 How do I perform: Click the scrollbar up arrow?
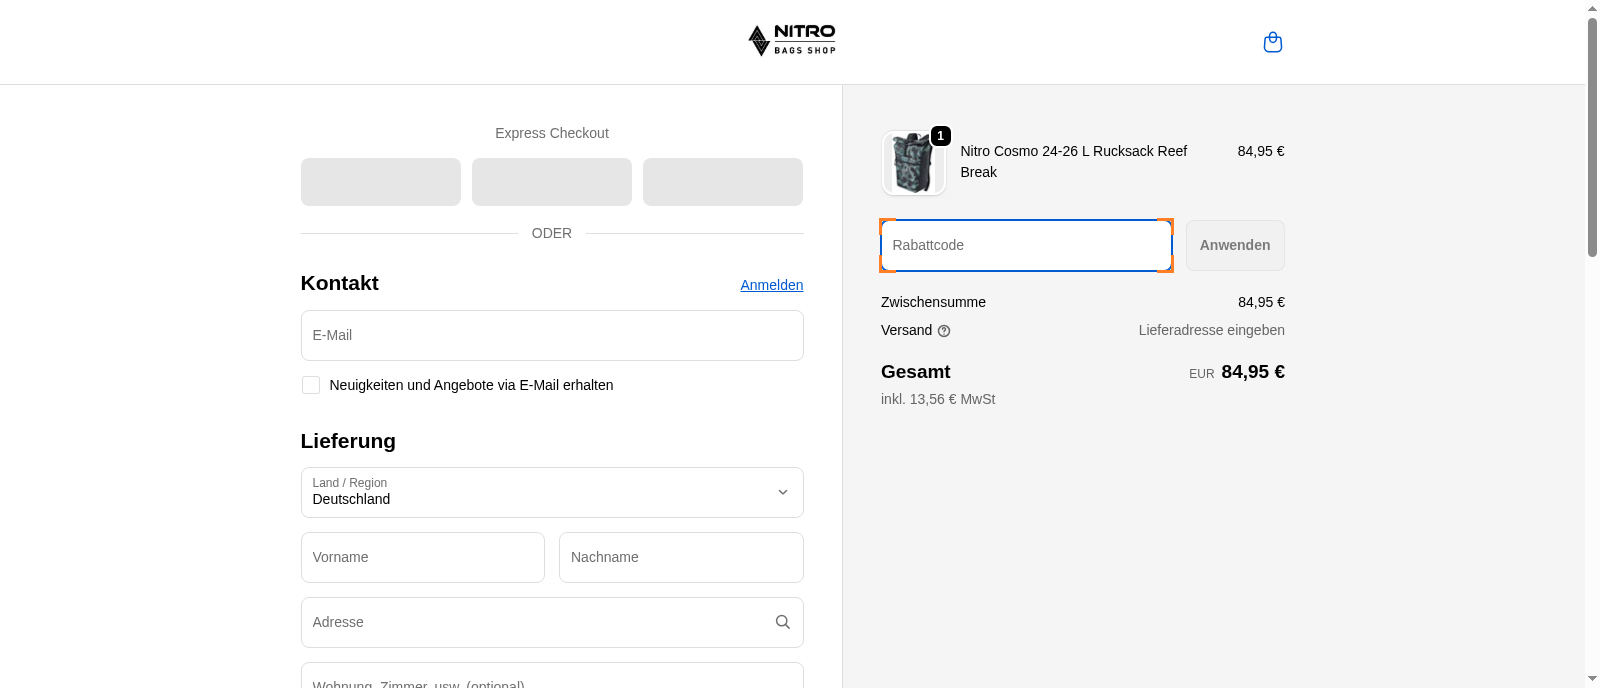[x=1592, y=8]
